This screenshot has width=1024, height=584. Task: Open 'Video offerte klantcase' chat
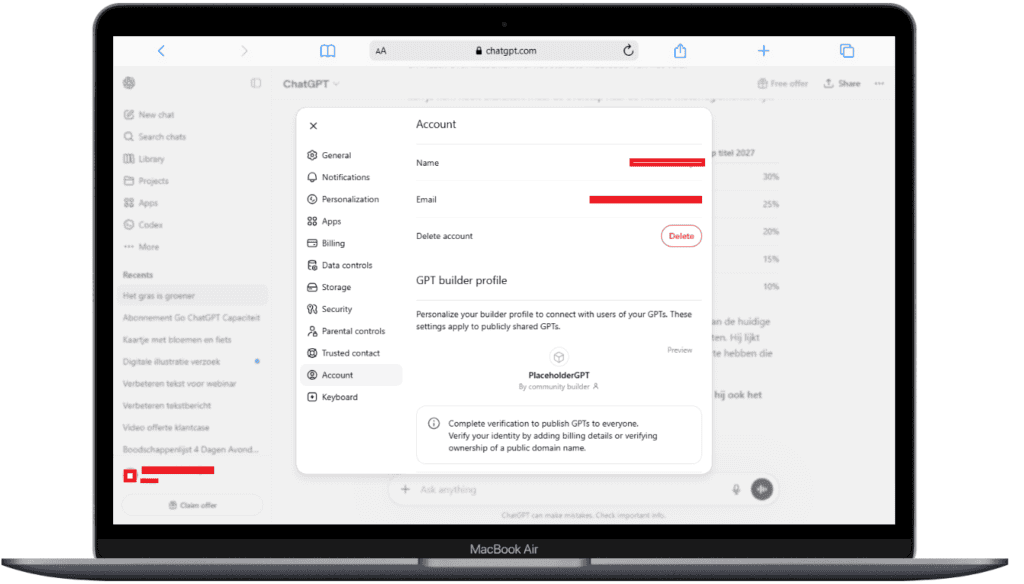[x=194, y=428]
